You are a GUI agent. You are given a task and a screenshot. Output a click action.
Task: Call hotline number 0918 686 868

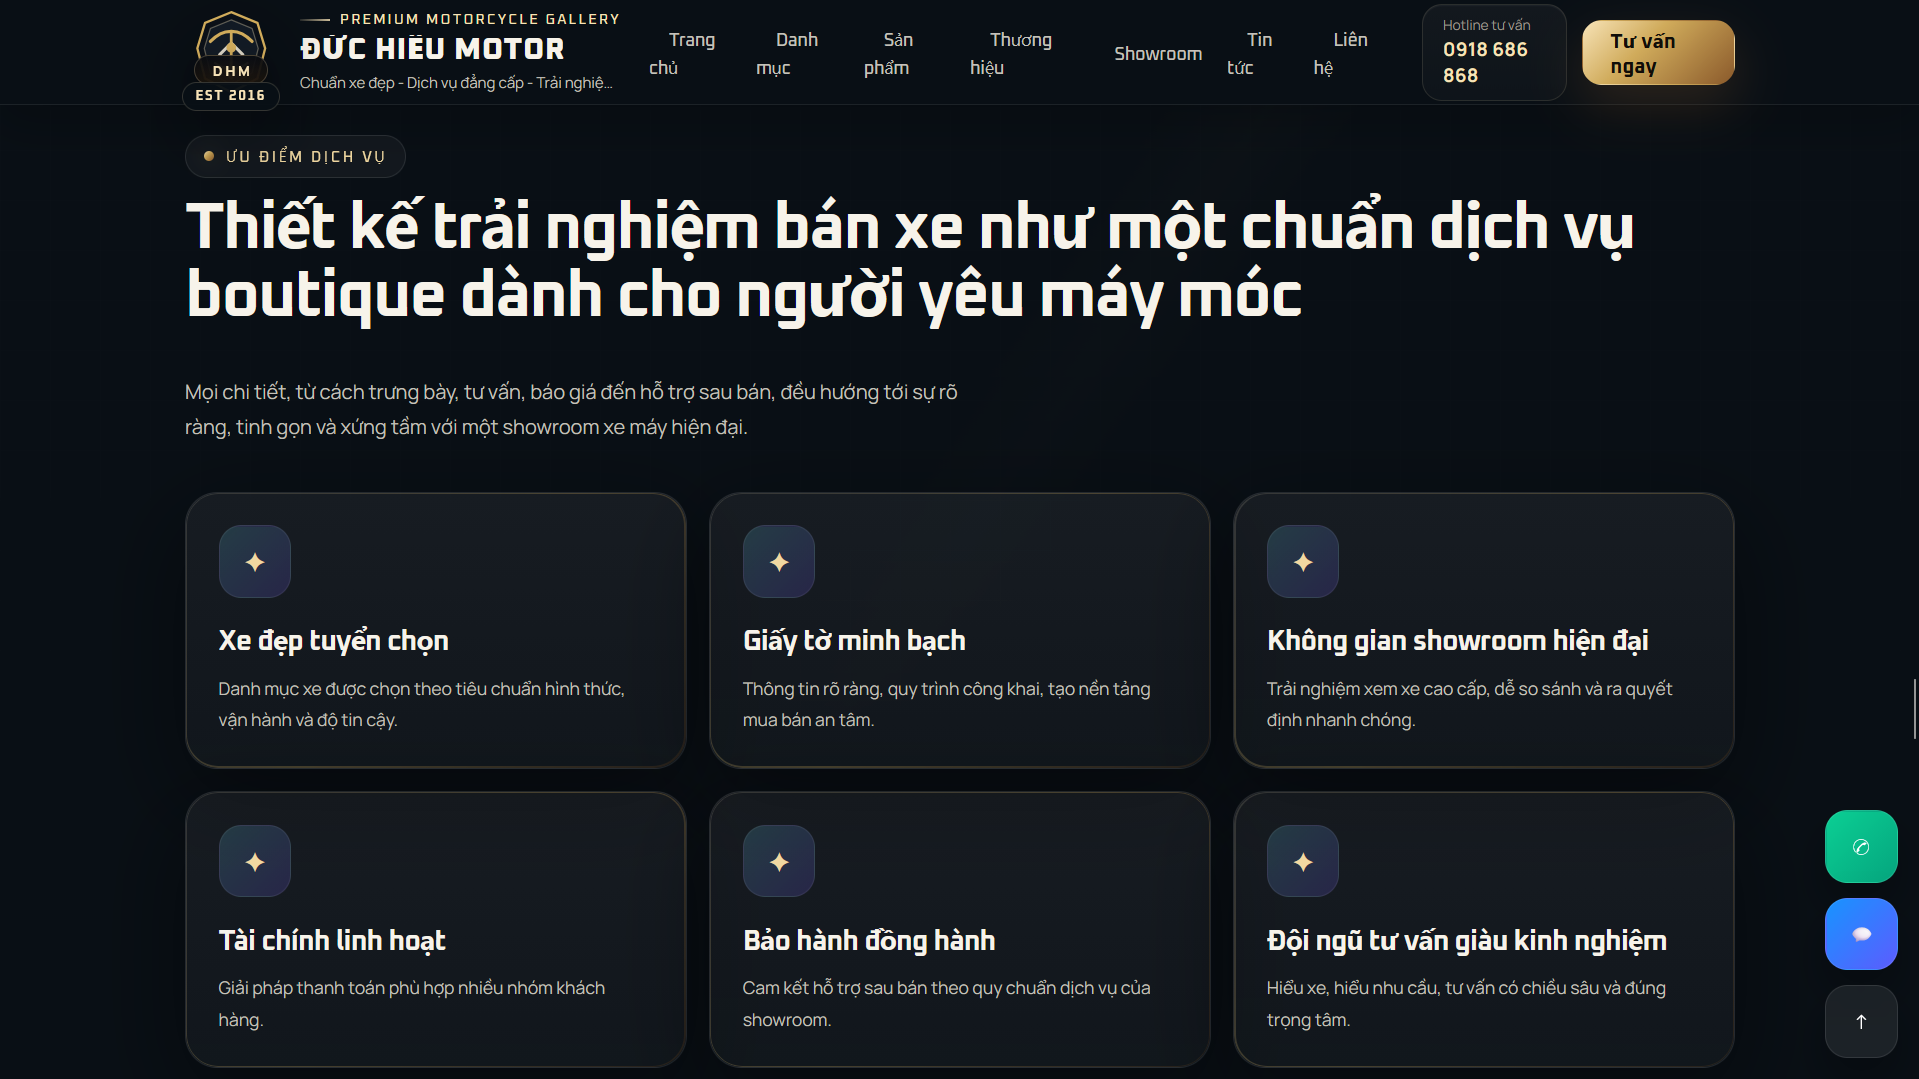[x=1489, y=62]
